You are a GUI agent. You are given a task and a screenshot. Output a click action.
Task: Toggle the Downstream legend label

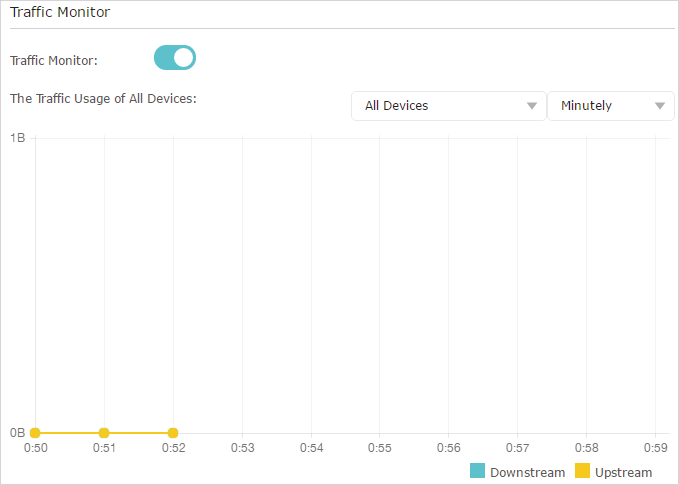[x=527, y=472]
